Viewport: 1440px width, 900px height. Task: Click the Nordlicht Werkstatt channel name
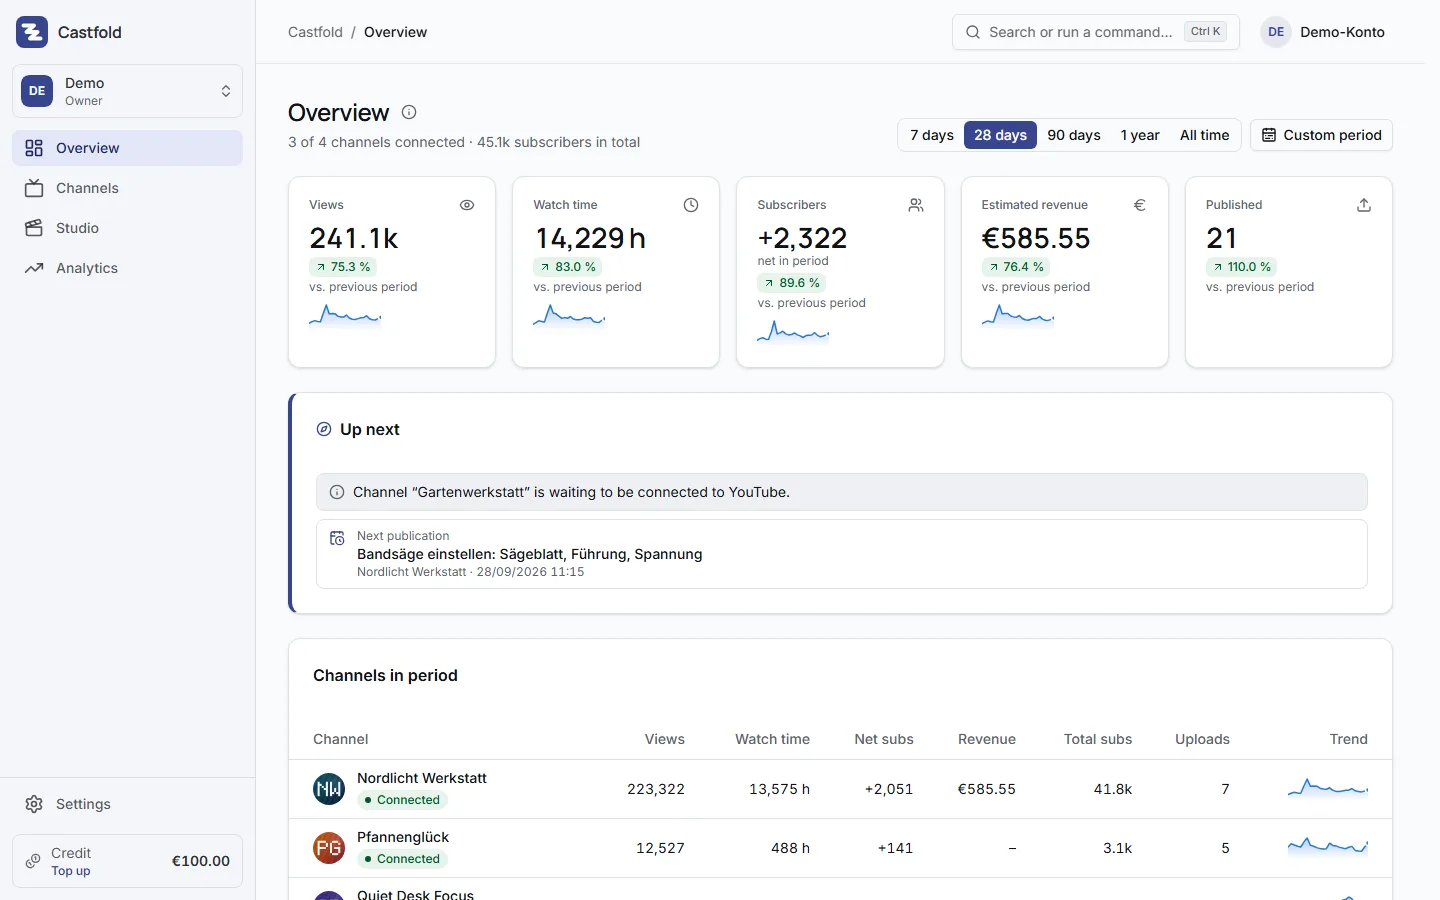coord(422,778)
